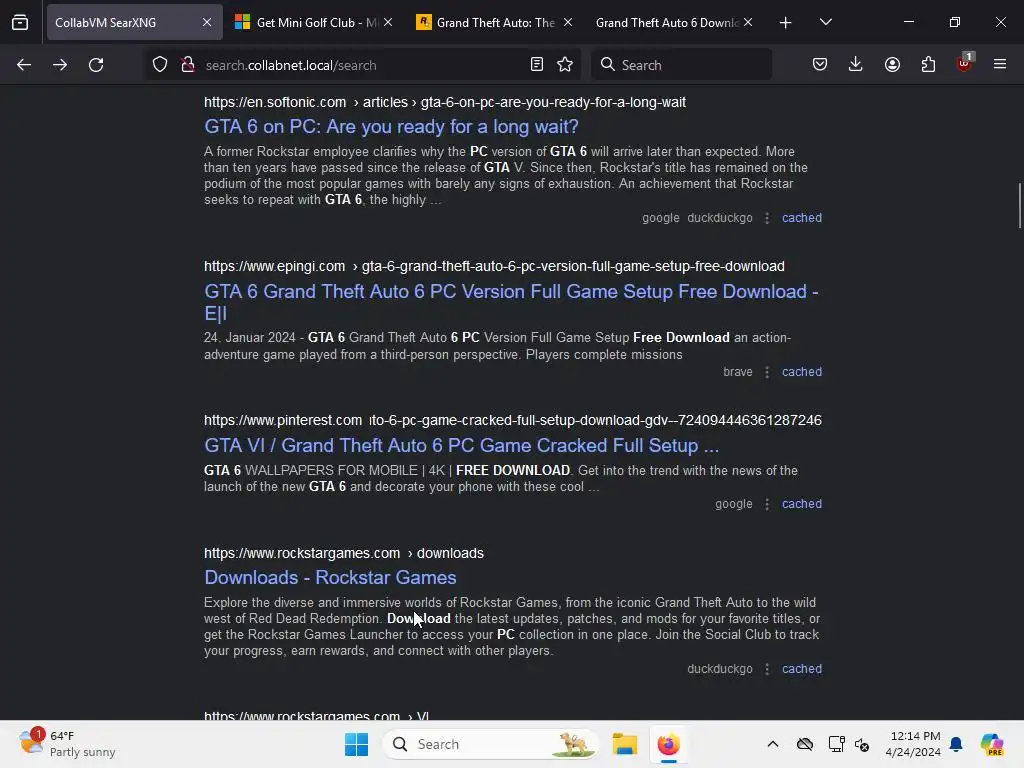Open a new tab with plus button

tap(786, 23)
